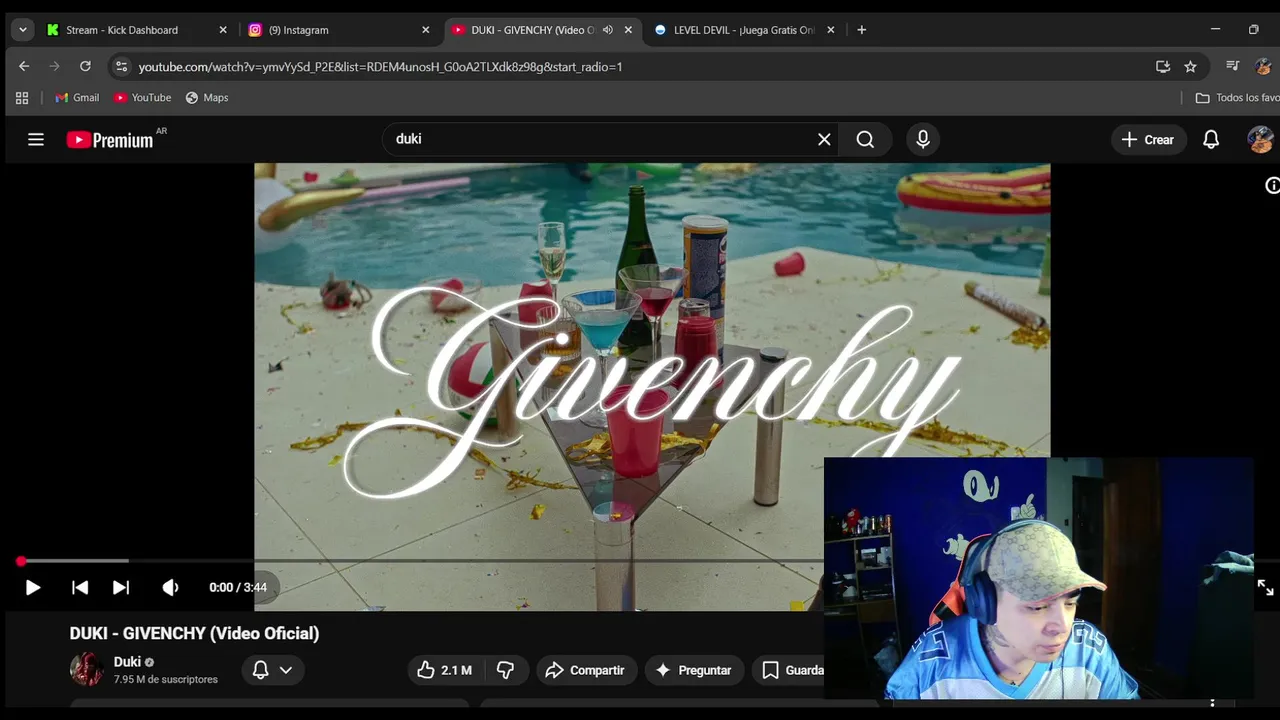Screen dimensions: 1280x720
Task: Open the YouTube hamburger guide menu
Action: point(36,140)
